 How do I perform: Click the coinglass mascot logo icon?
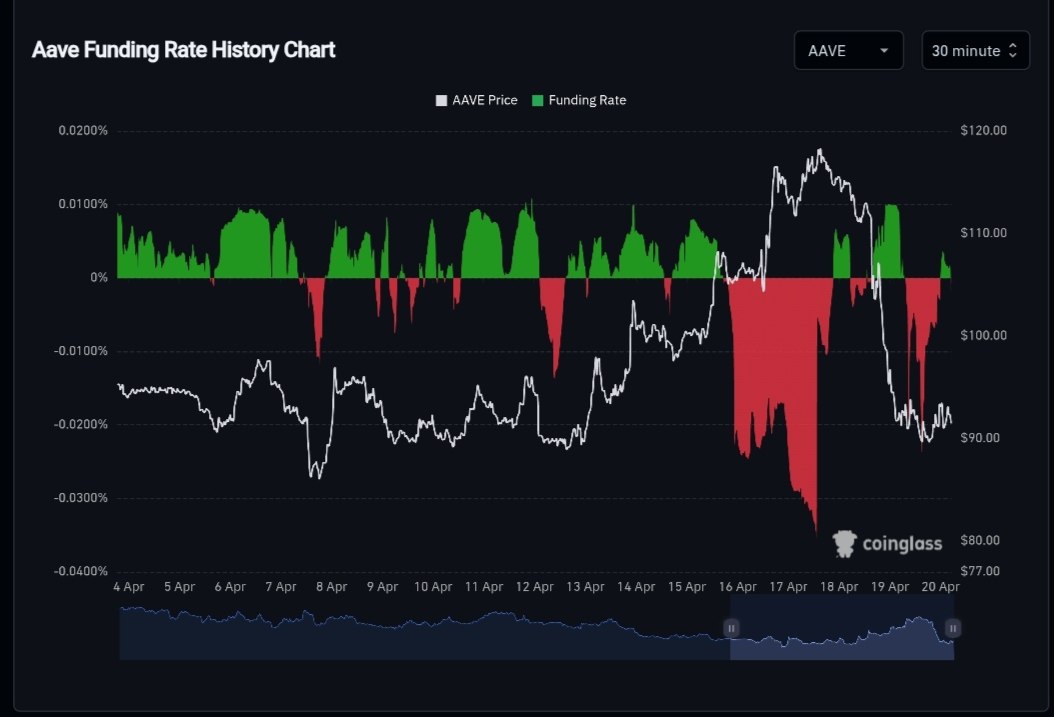[845, 543]
